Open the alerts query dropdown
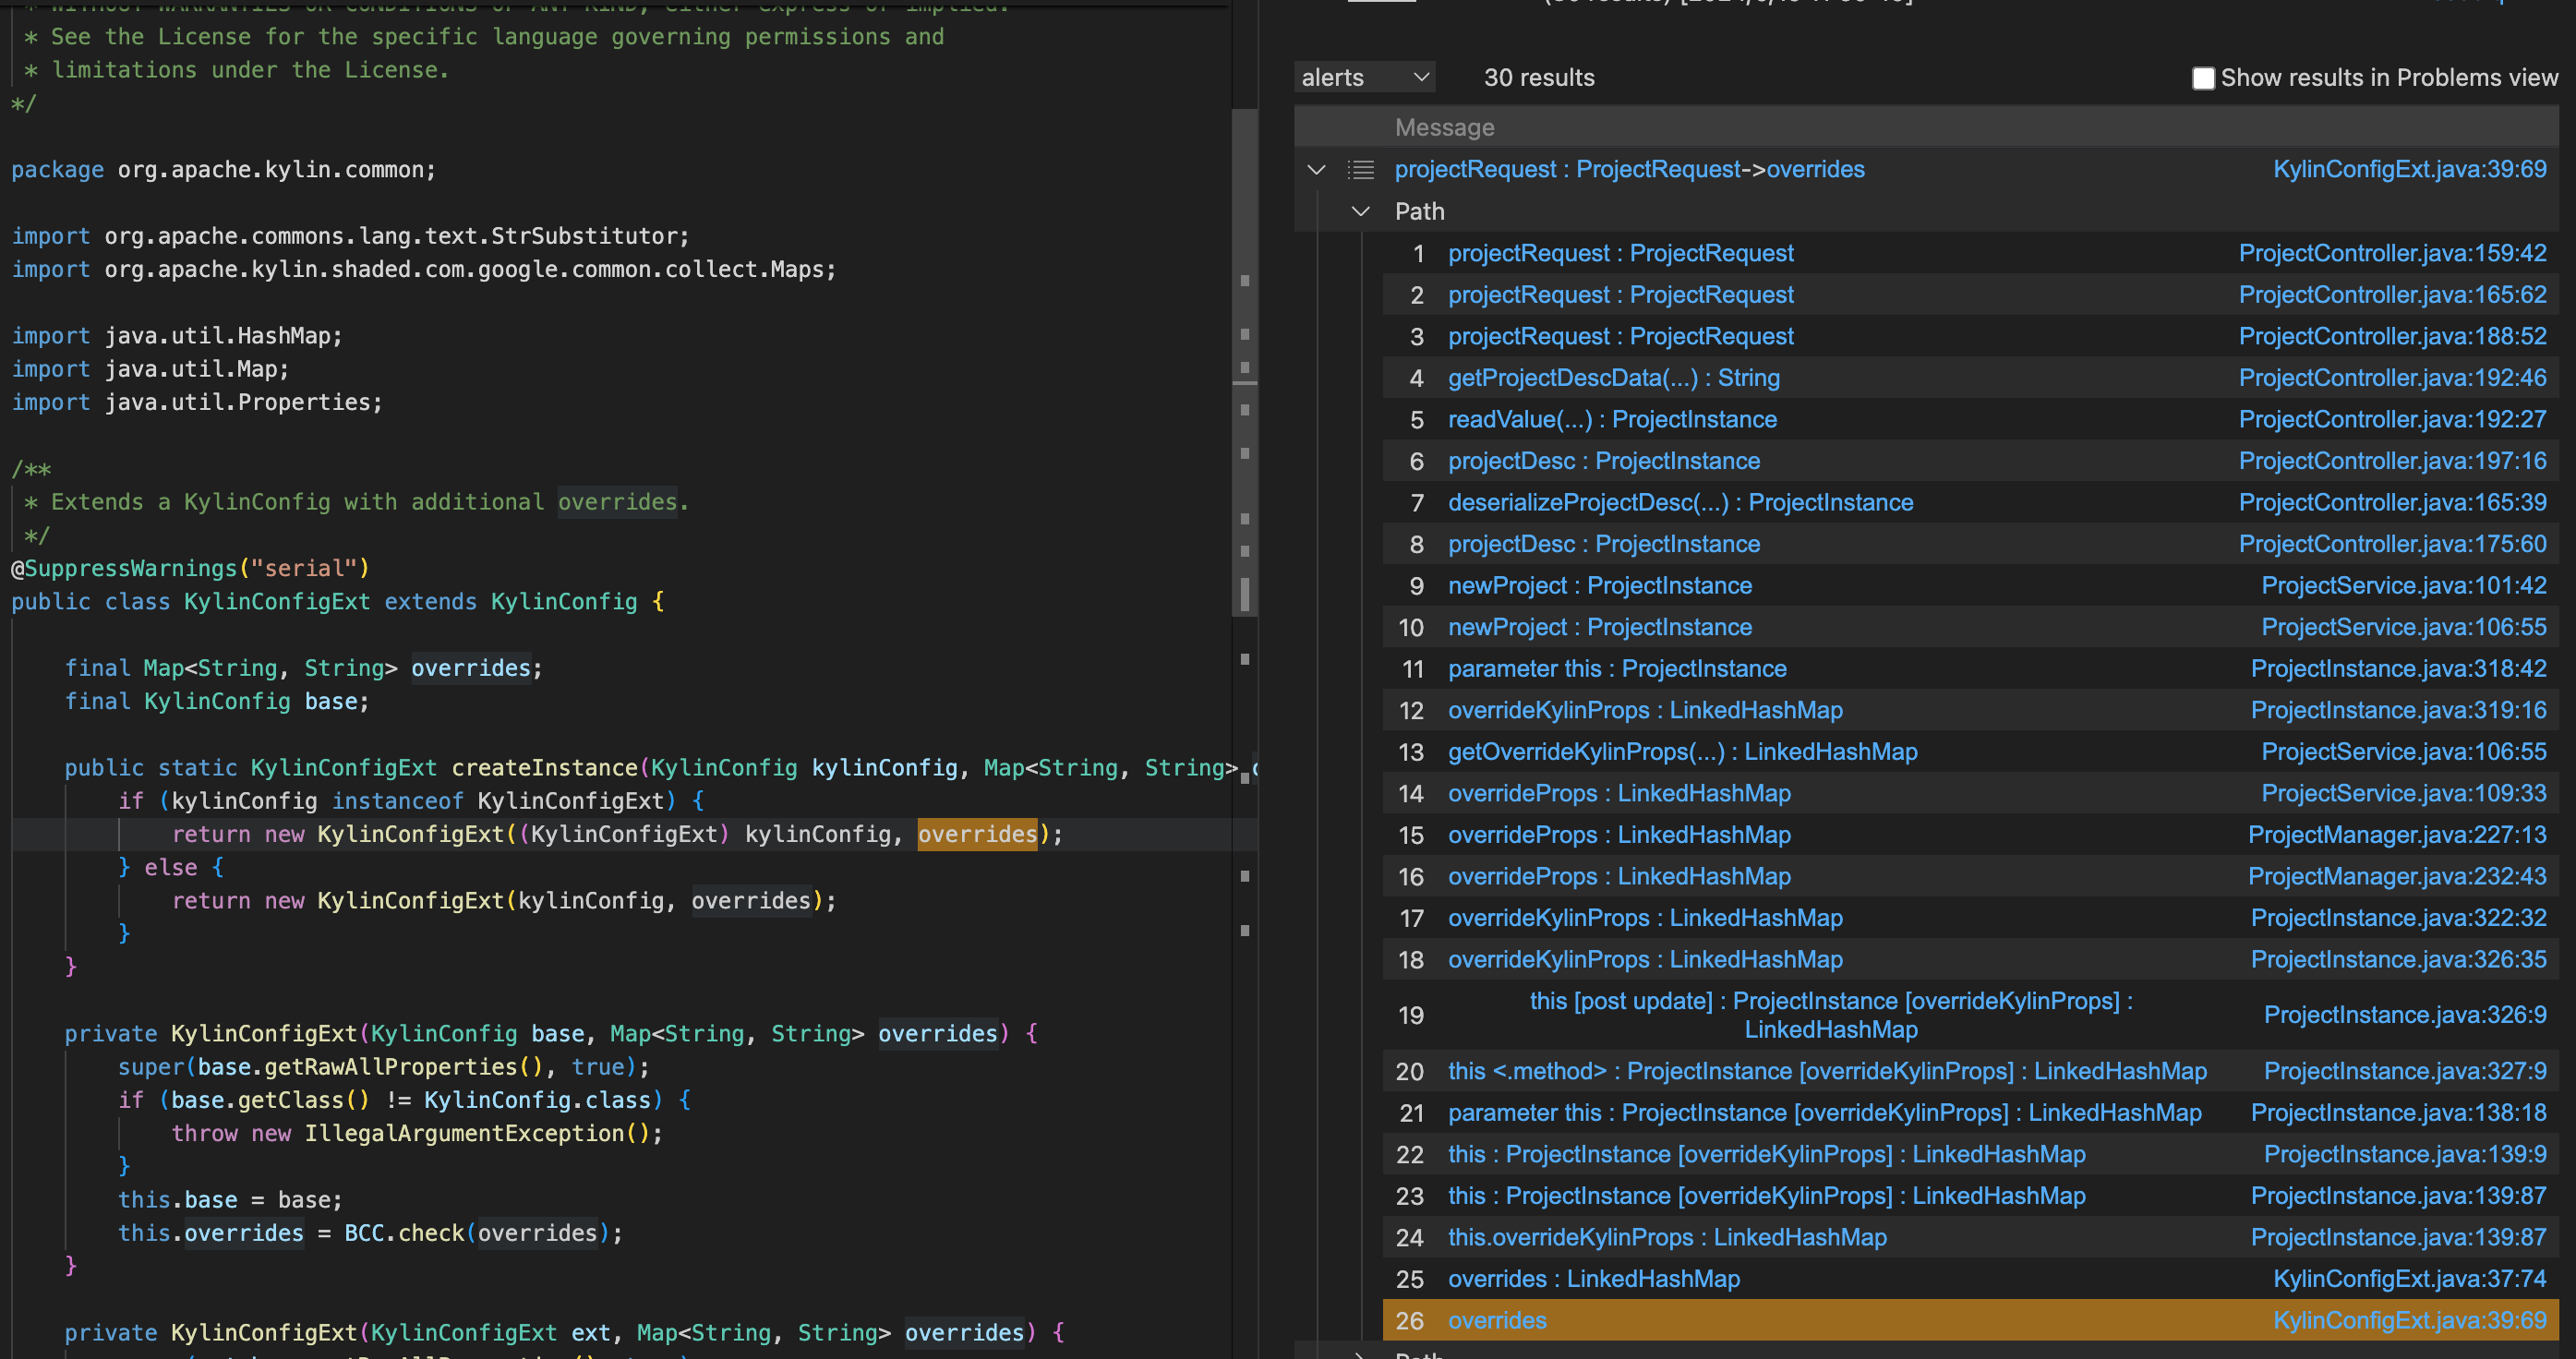 (1364, 77)
